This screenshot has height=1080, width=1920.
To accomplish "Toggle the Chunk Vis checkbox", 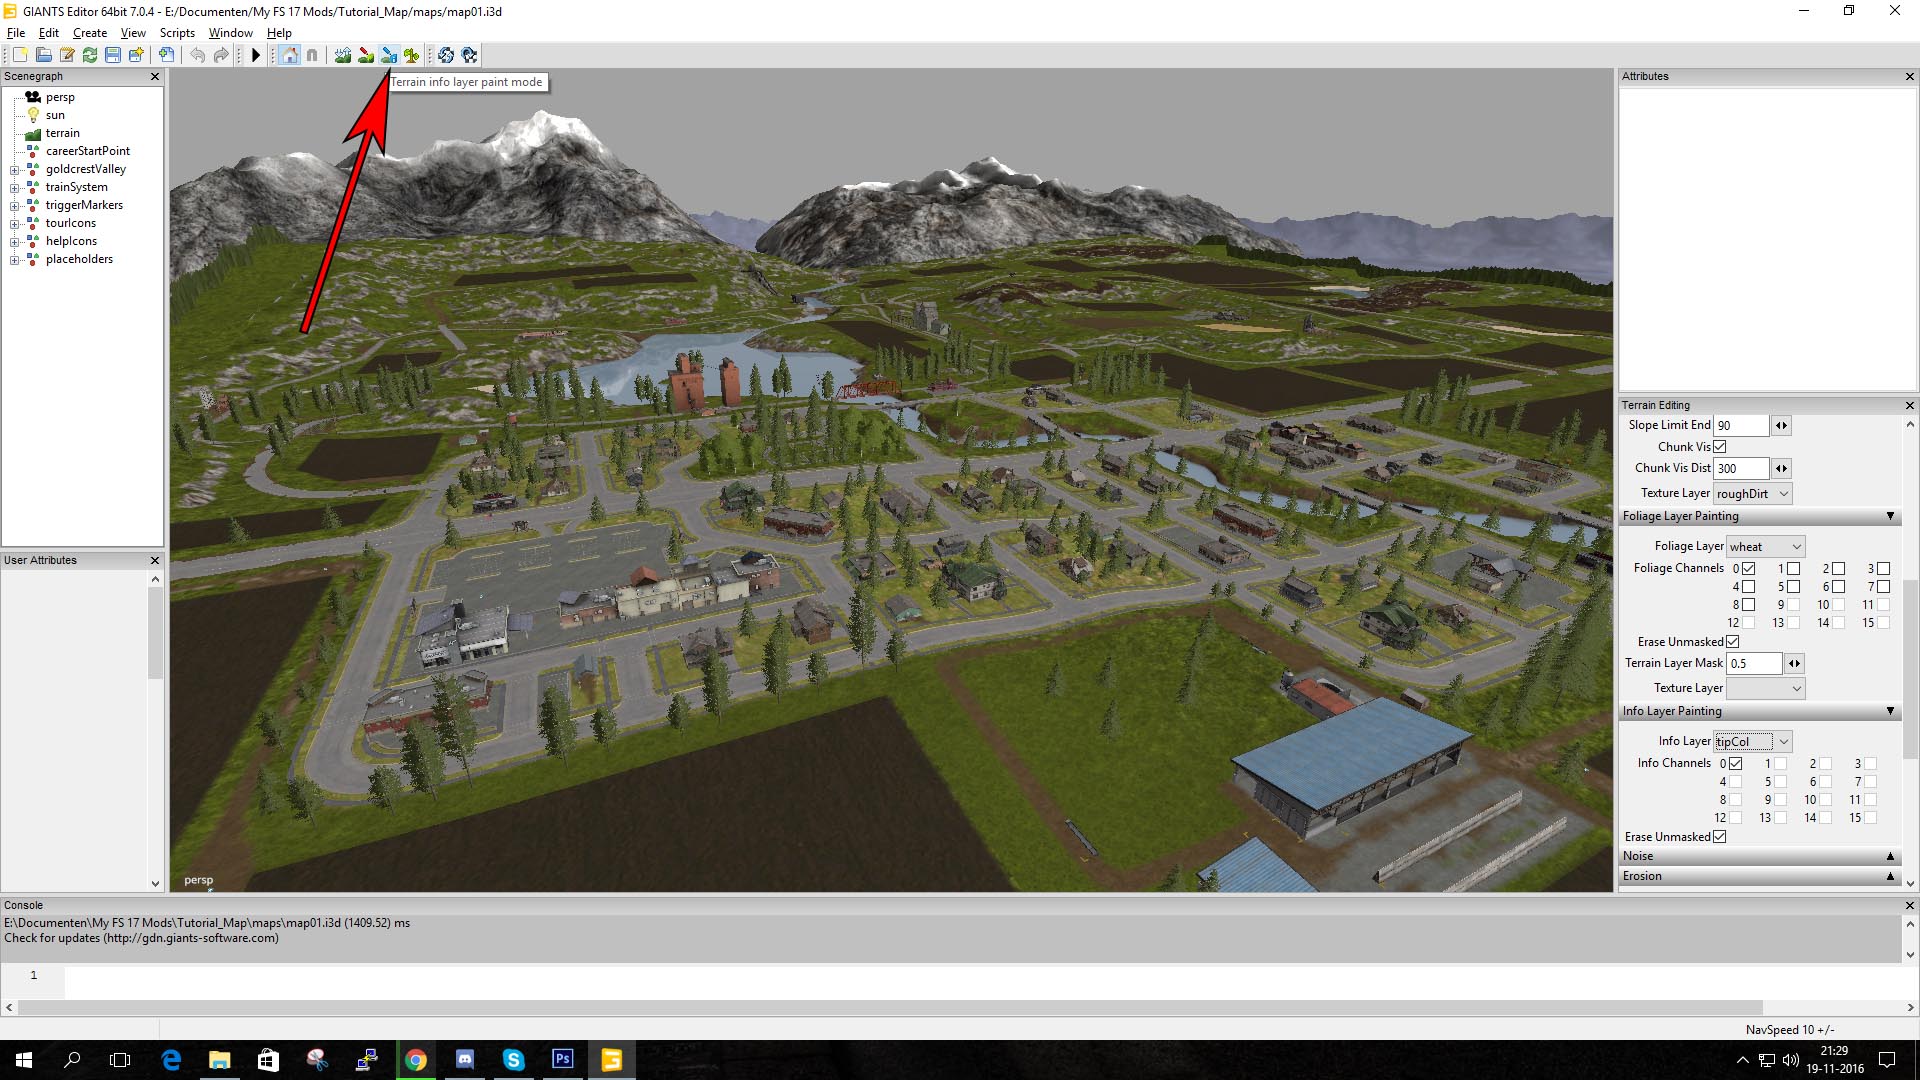I will [1720, 447].
